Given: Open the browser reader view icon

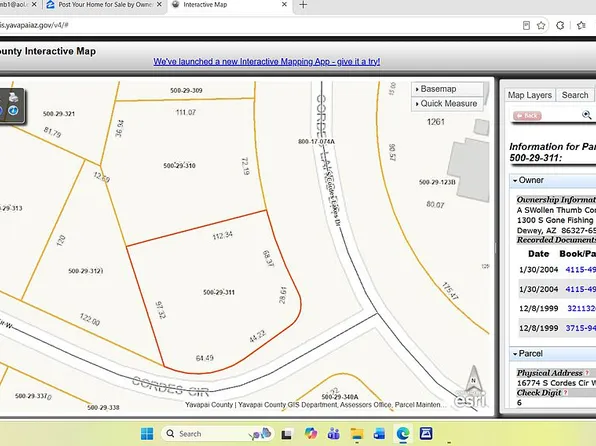Looking at the screenshot, I should click(526, 25).
